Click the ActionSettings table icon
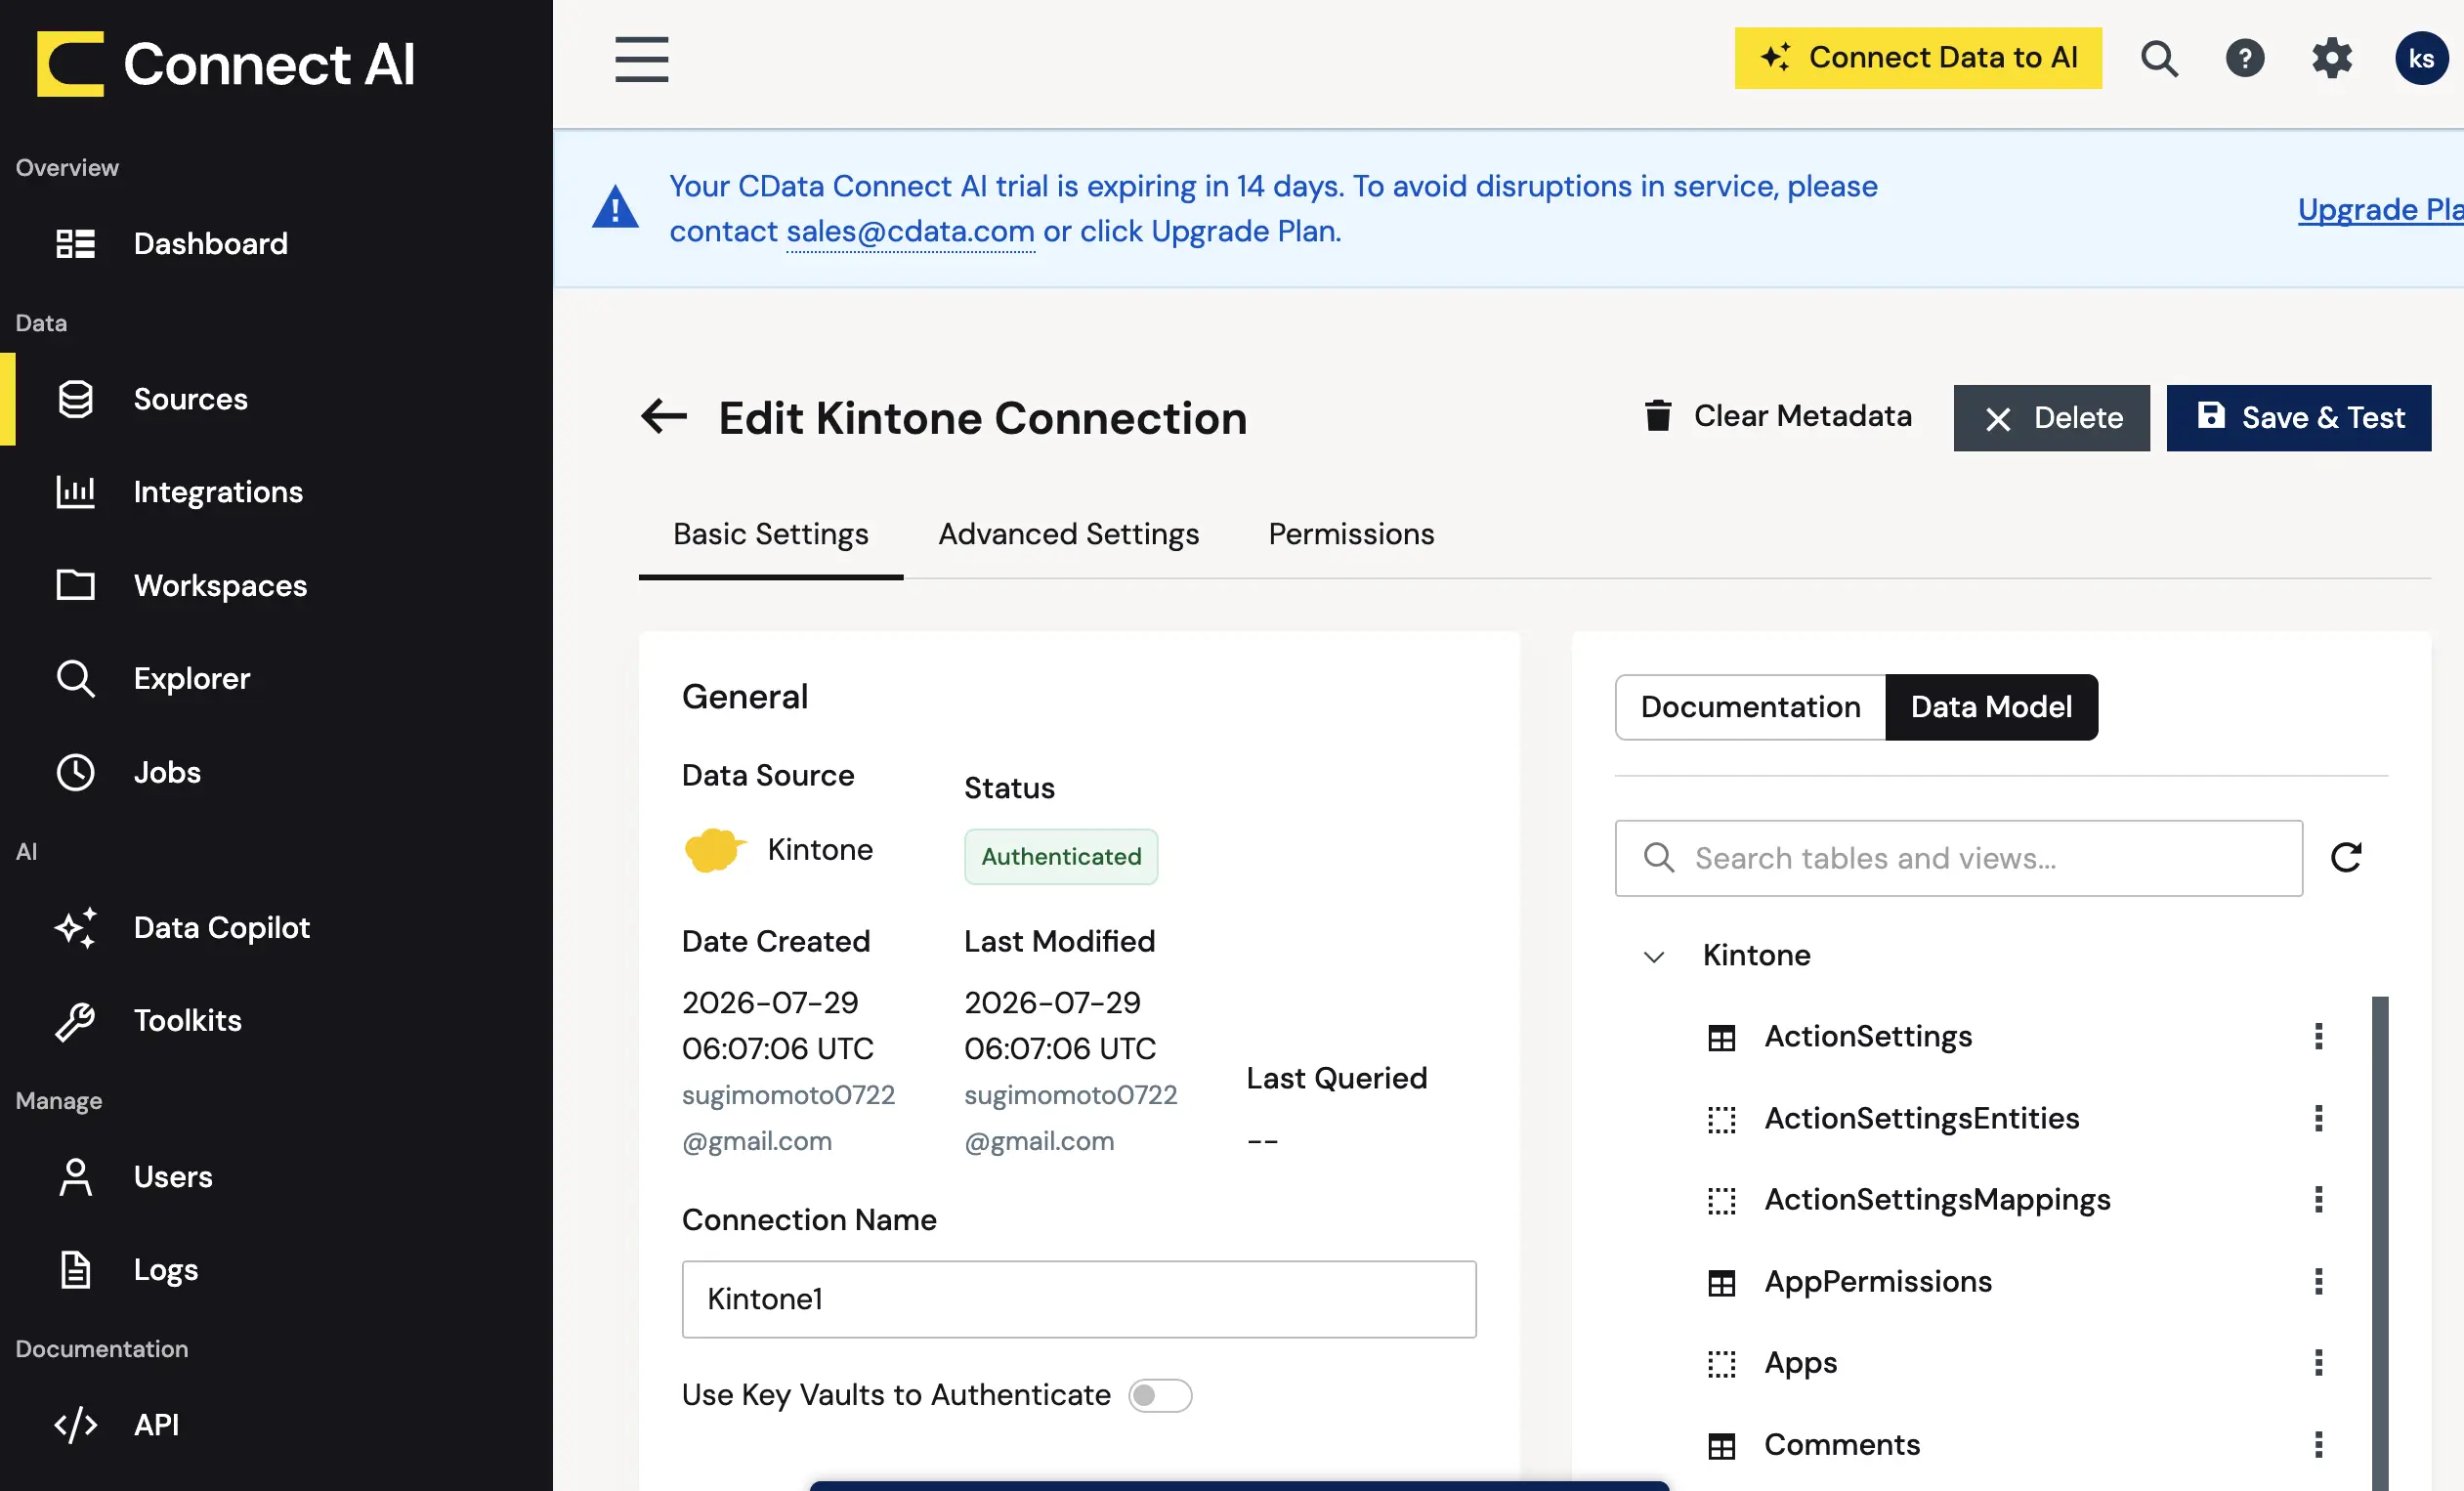The image size is (2464, 1491). click(1721, 1037)
